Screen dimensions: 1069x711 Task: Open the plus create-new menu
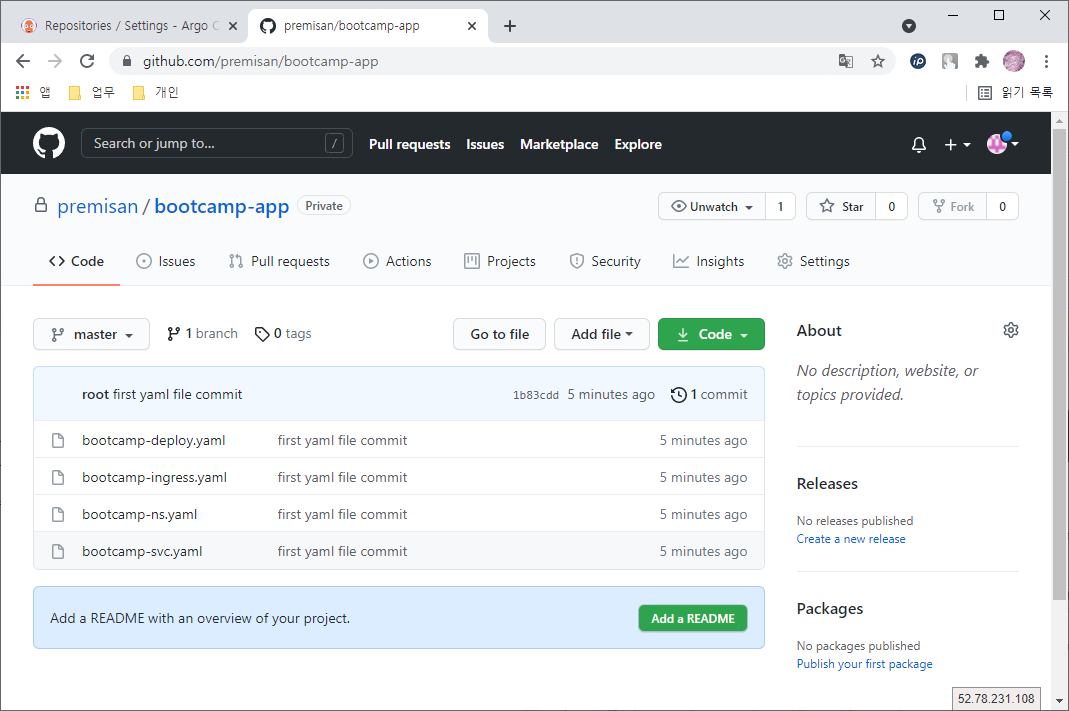click(x=957, y=145)
